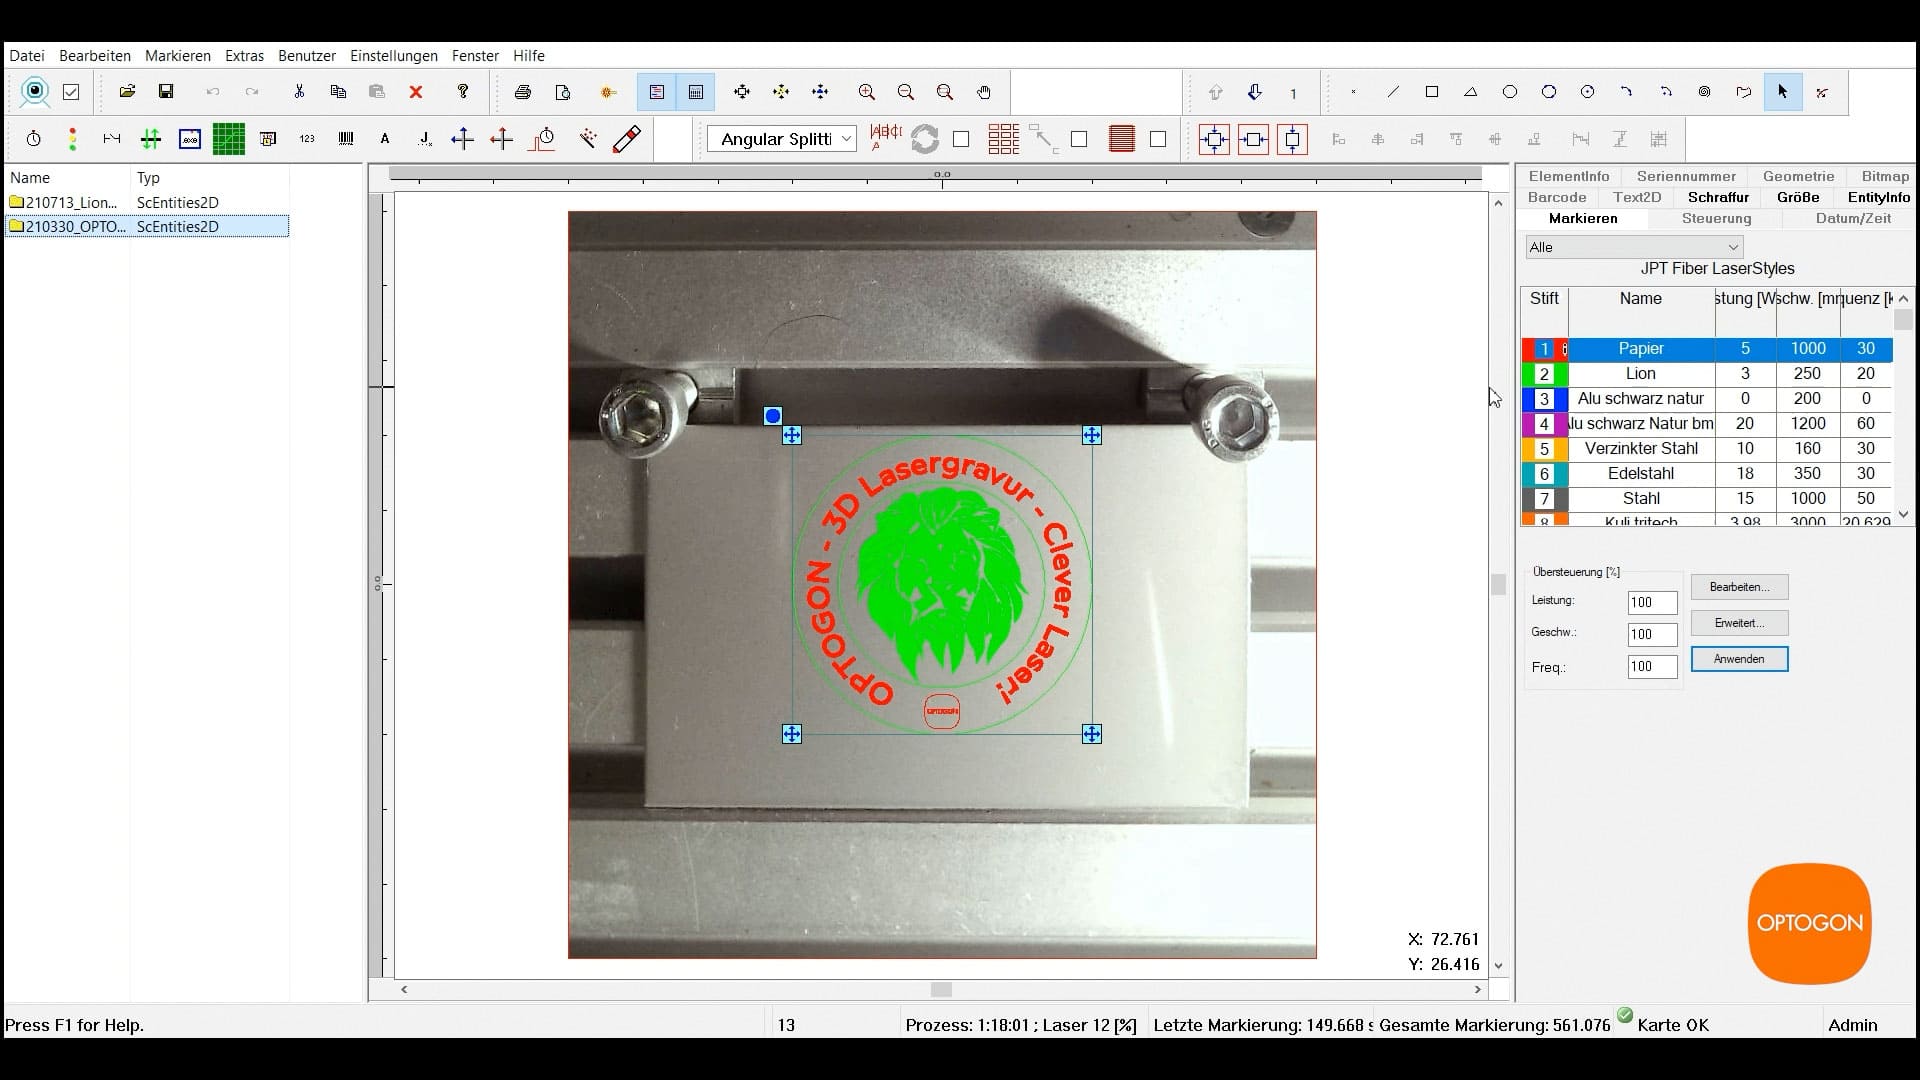Click the zoom in magnifier icon
The width and height of the screenshot is (1920, 1080).
[866, 92]
